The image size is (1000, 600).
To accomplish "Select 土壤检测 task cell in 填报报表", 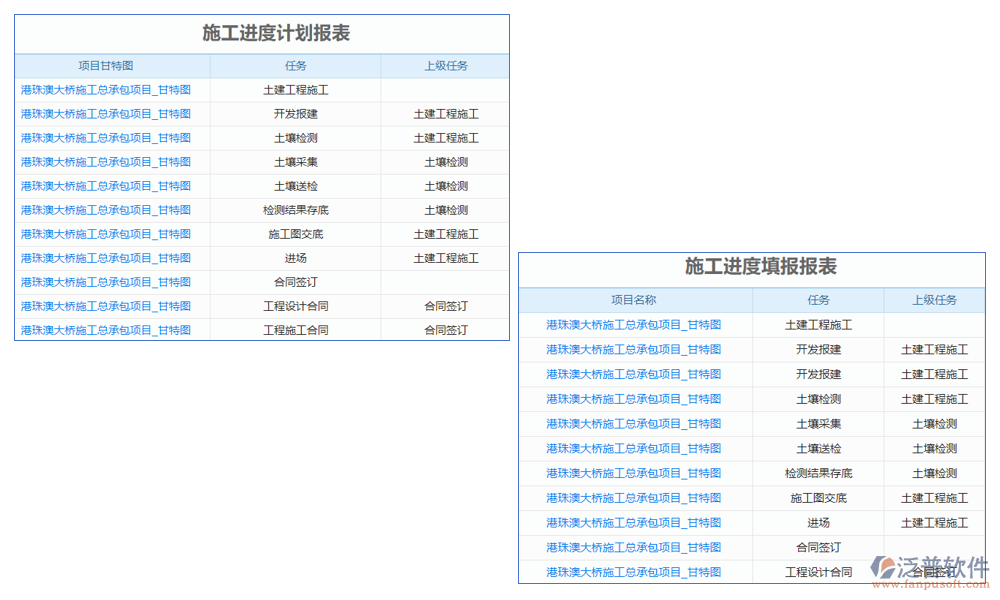I will (818, 399).
